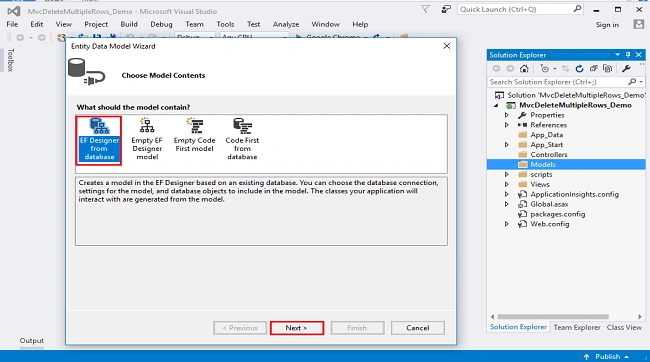The height and width of the screenshot is (362, 650).
Task: Open the Test menu
Action: click(254, 24)
